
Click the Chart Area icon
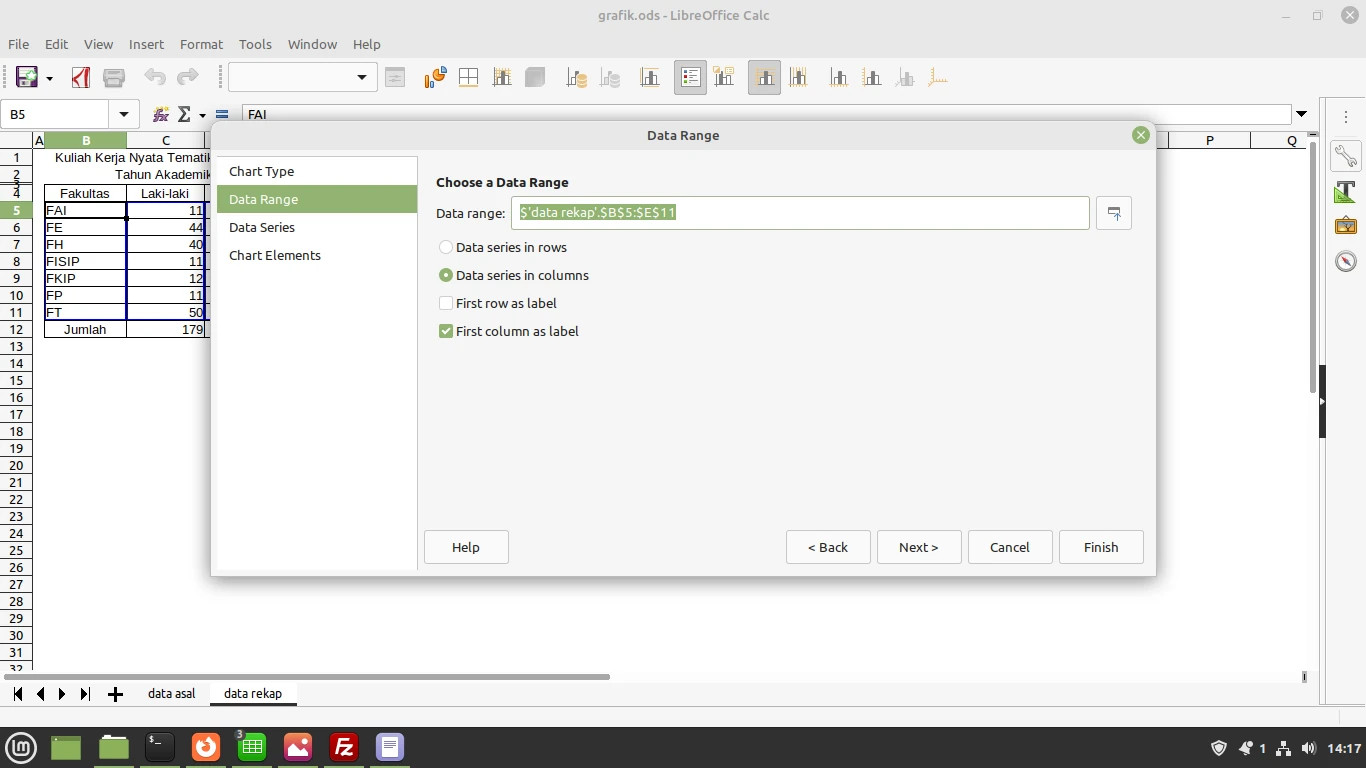[x=468, y=78]
